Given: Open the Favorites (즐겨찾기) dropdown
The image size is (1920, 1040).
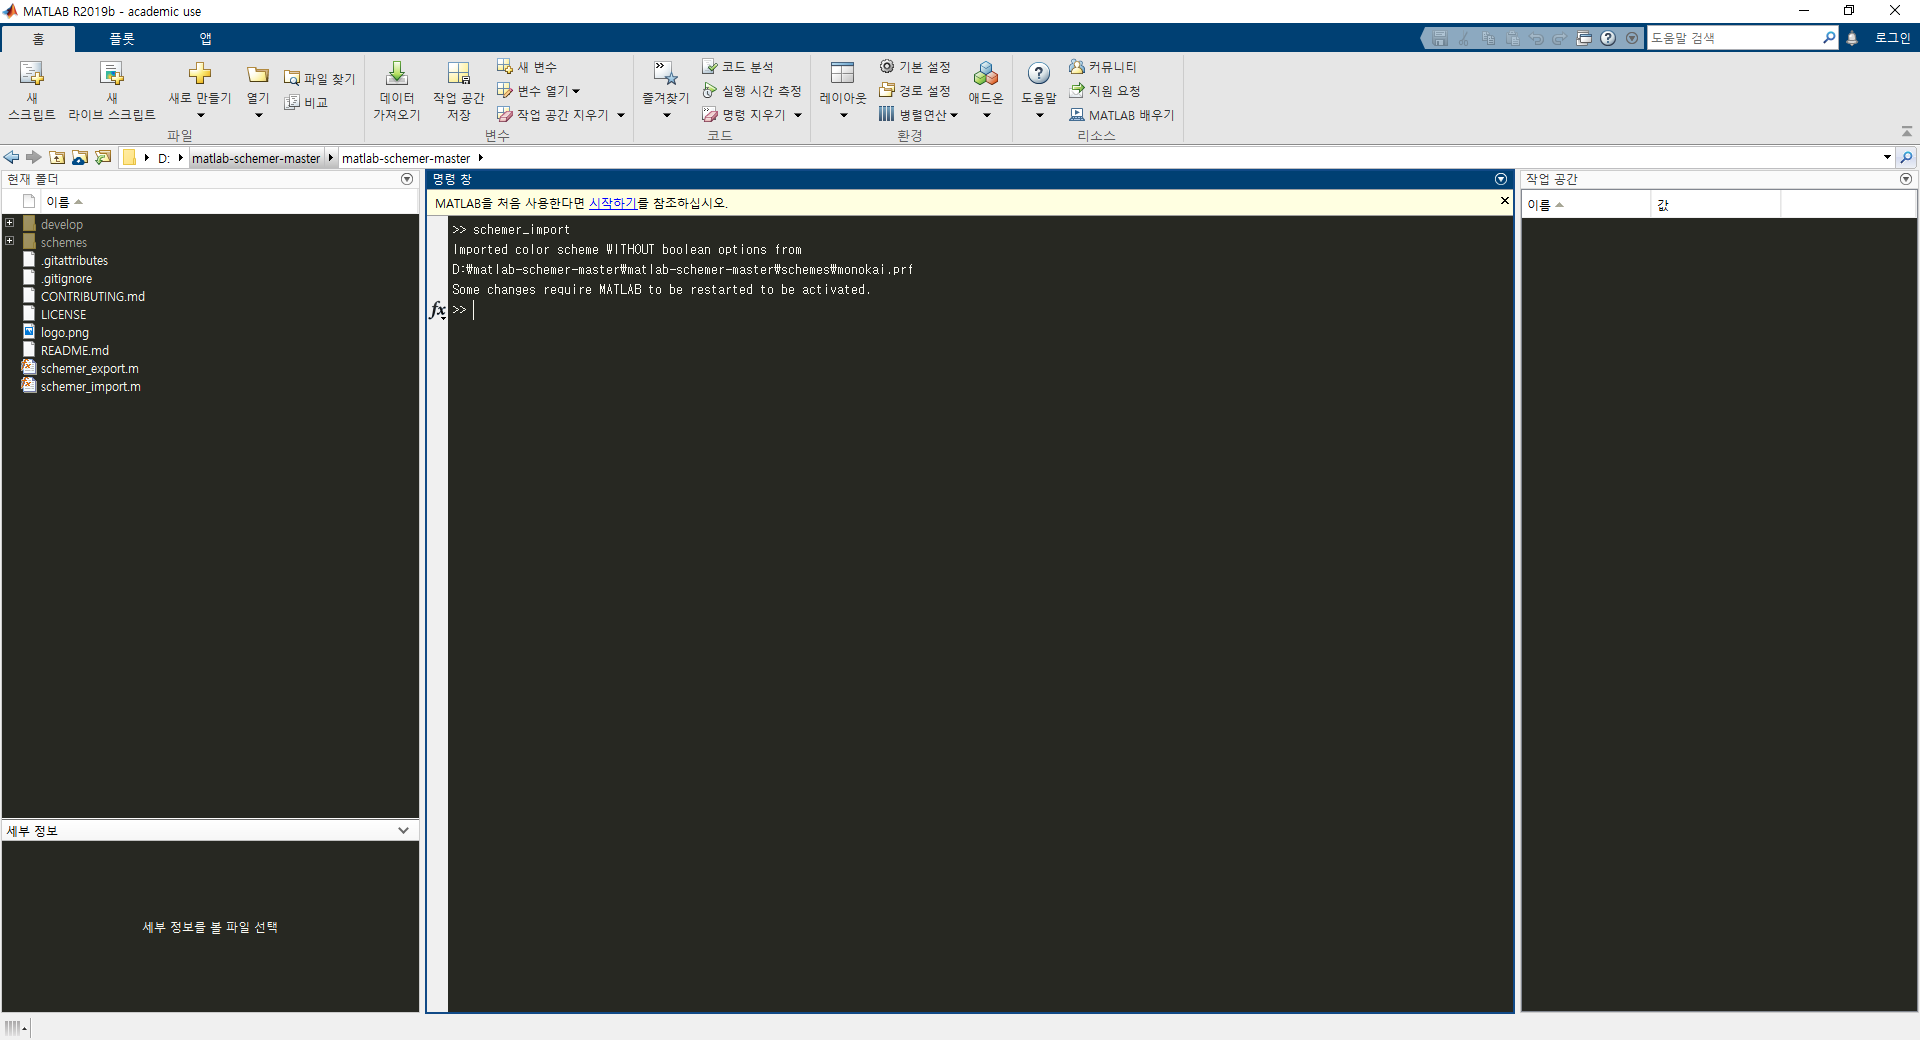Looking at the screenshot, I should click(666, 115).
